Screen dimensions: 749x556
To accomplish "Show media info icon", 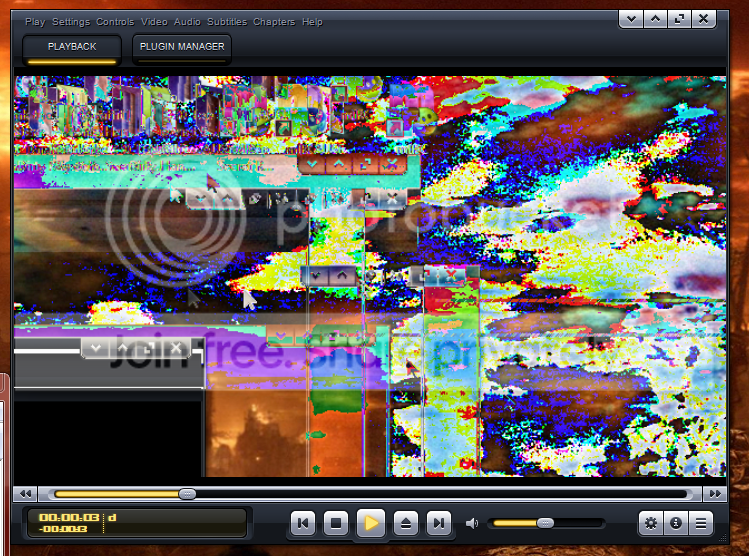I will [x=675, y=523].
